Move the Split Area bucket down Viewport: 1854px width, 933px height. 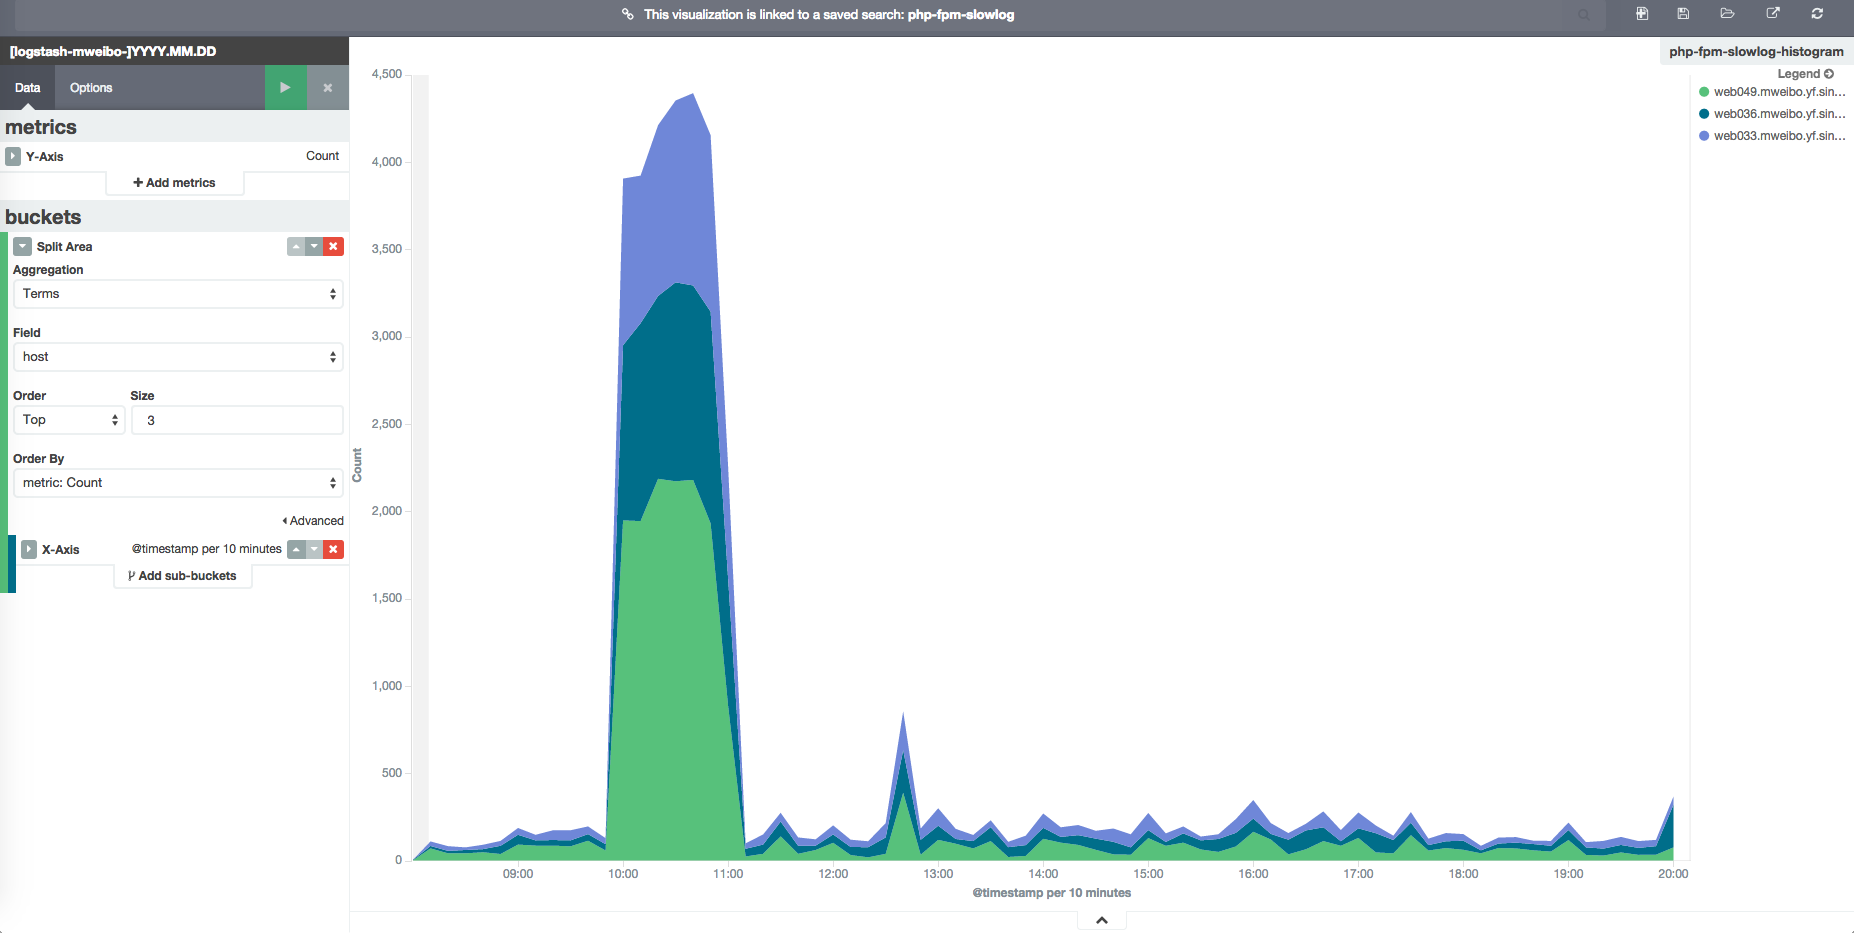click(315, 247)
